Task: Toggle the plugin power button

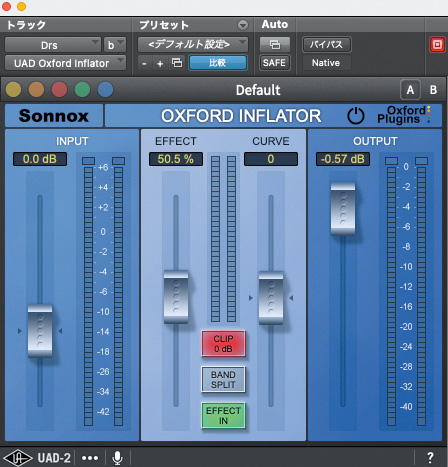Action: coord(356,116)
